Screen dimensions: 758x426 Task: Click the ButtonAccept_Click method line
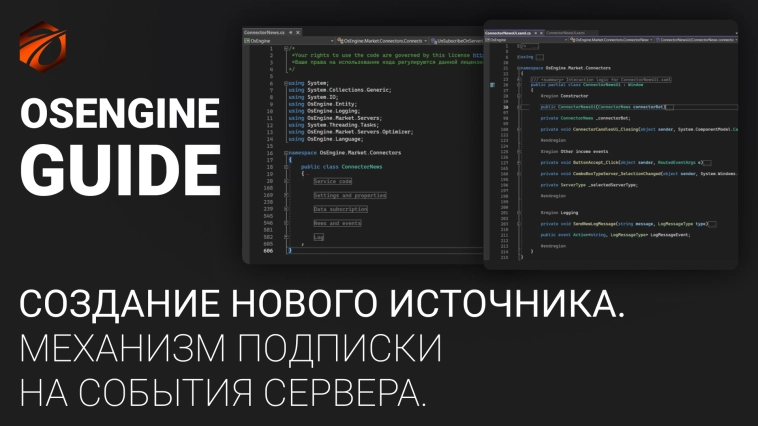pyautogui.click(x=626, y=162)
